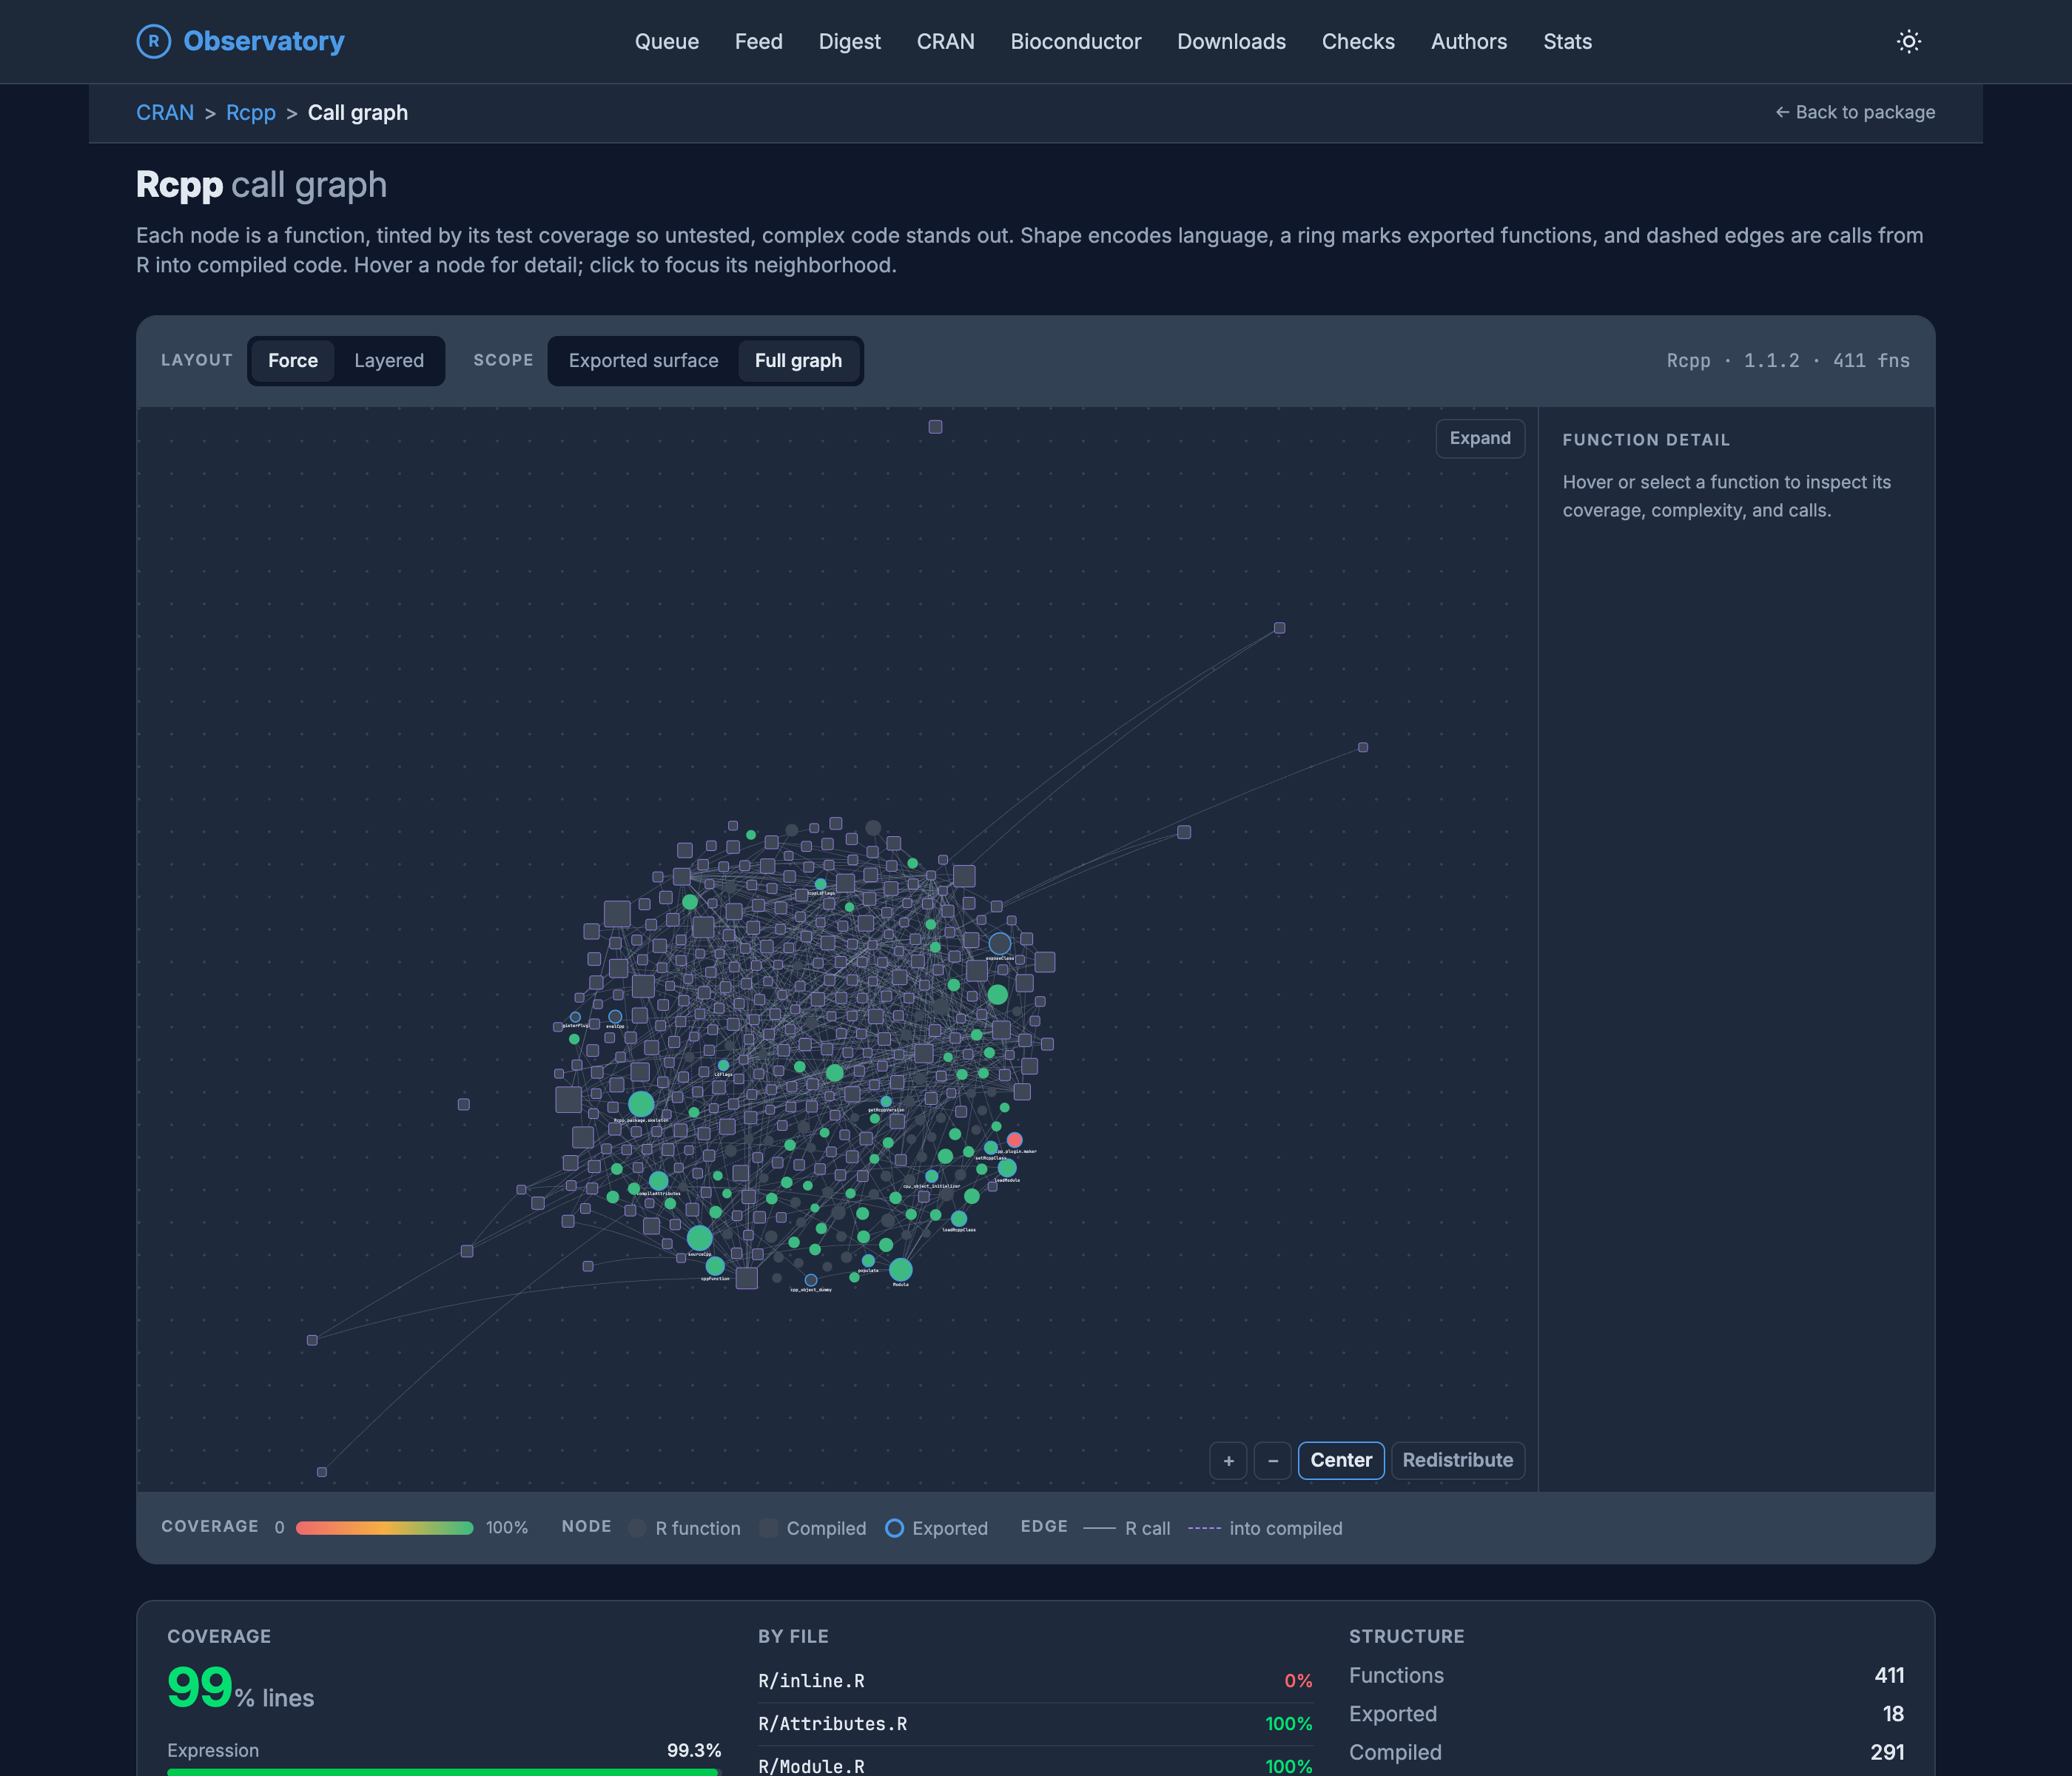
Task: Click the Exported 18 structure row
Action: tap(1626, 1714)
